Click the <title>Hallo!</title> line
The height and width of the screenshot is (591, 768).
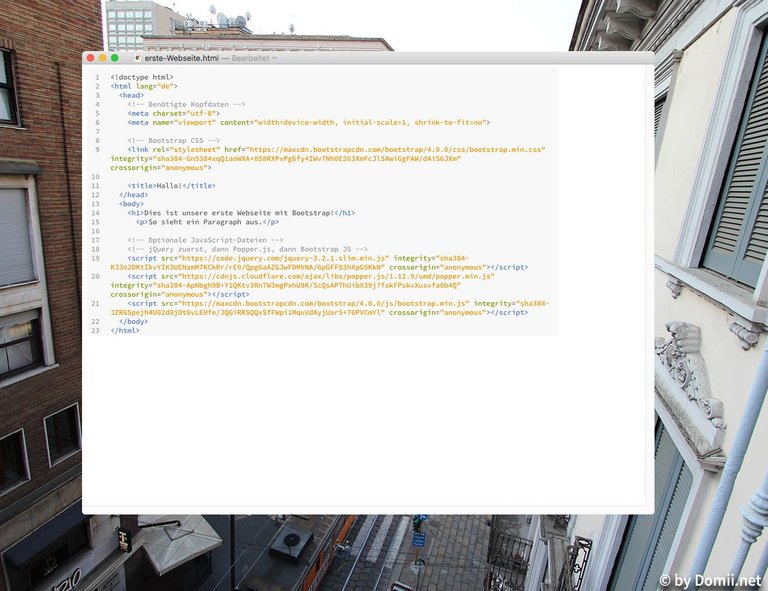(171, 186)
